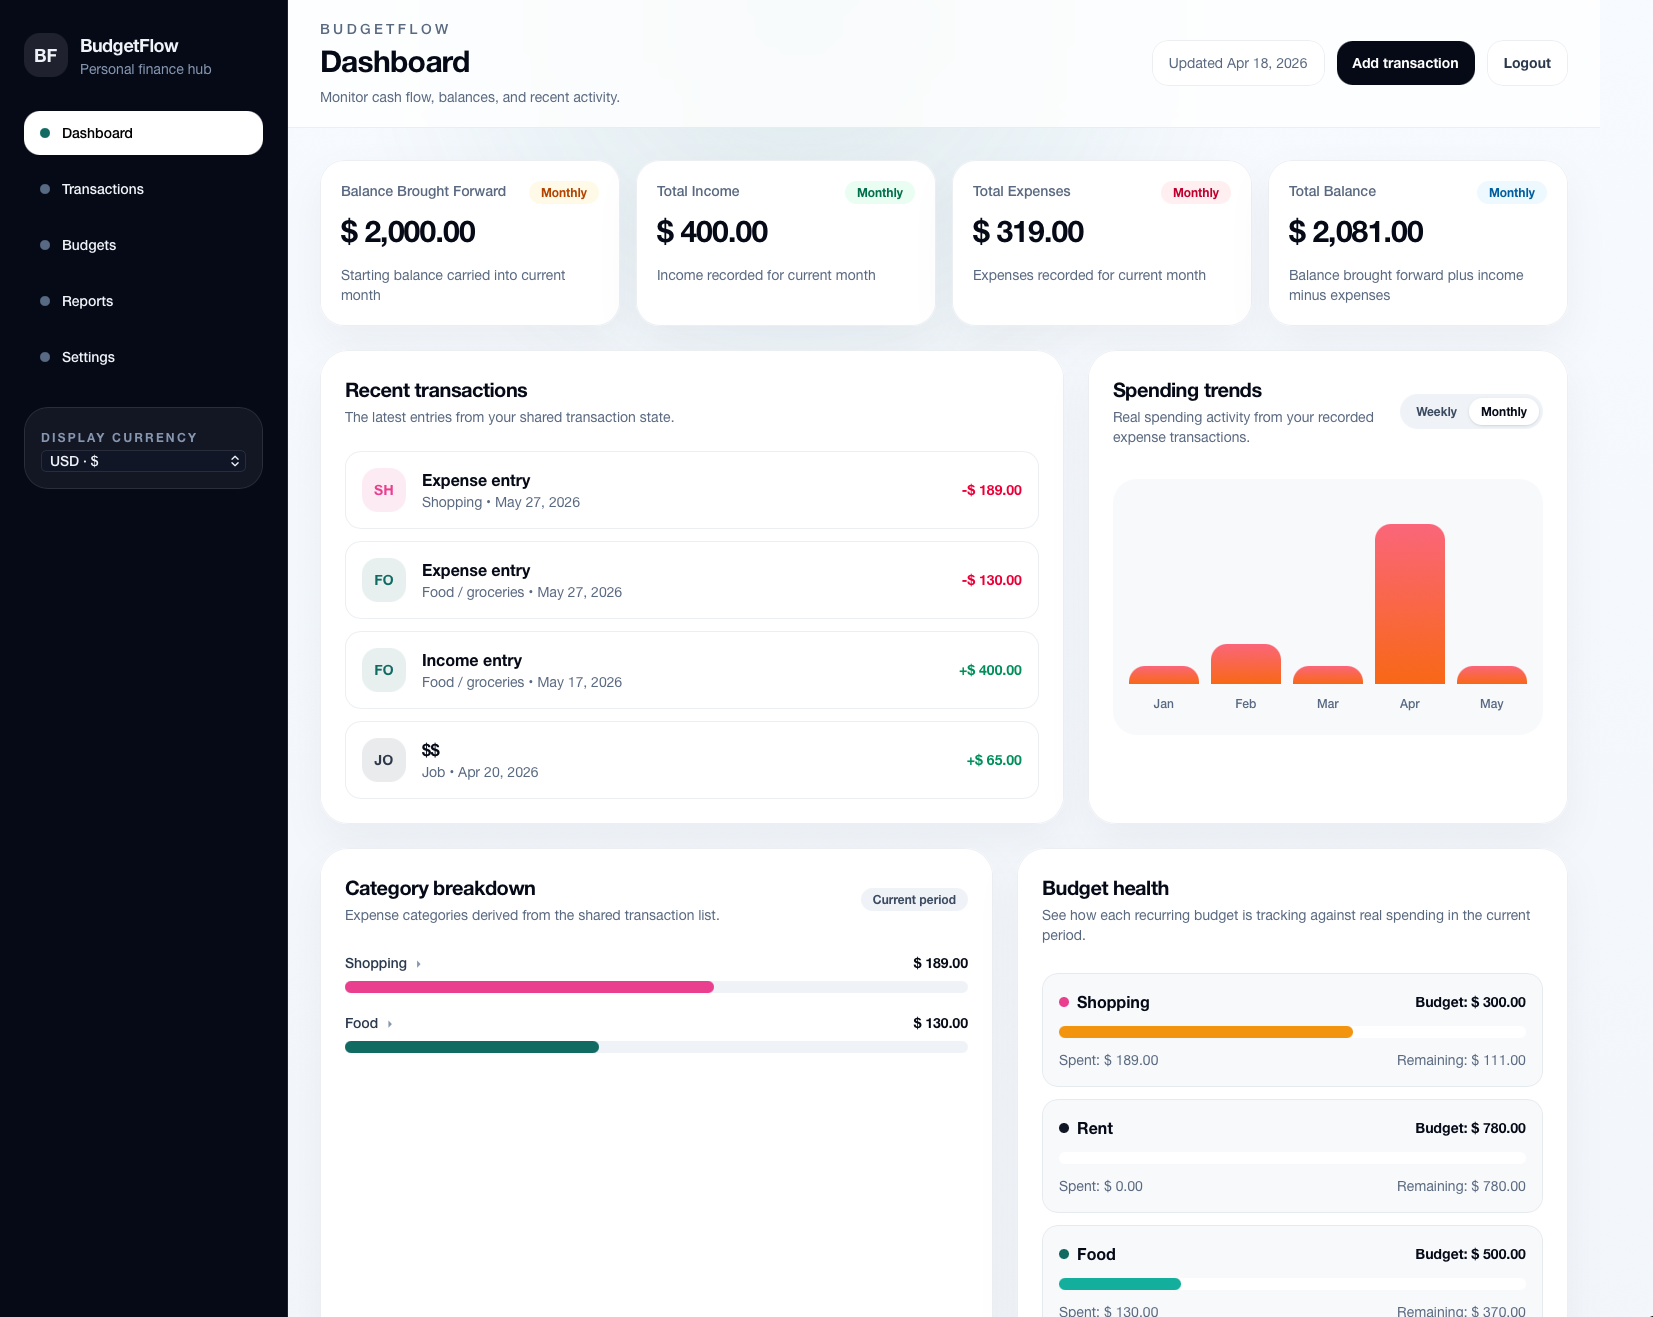Image resolution: width=1653 pixels, height=1317 pixels.
Task: Click the teal Food budget progress bar
Action: tap(1120, 1284)
